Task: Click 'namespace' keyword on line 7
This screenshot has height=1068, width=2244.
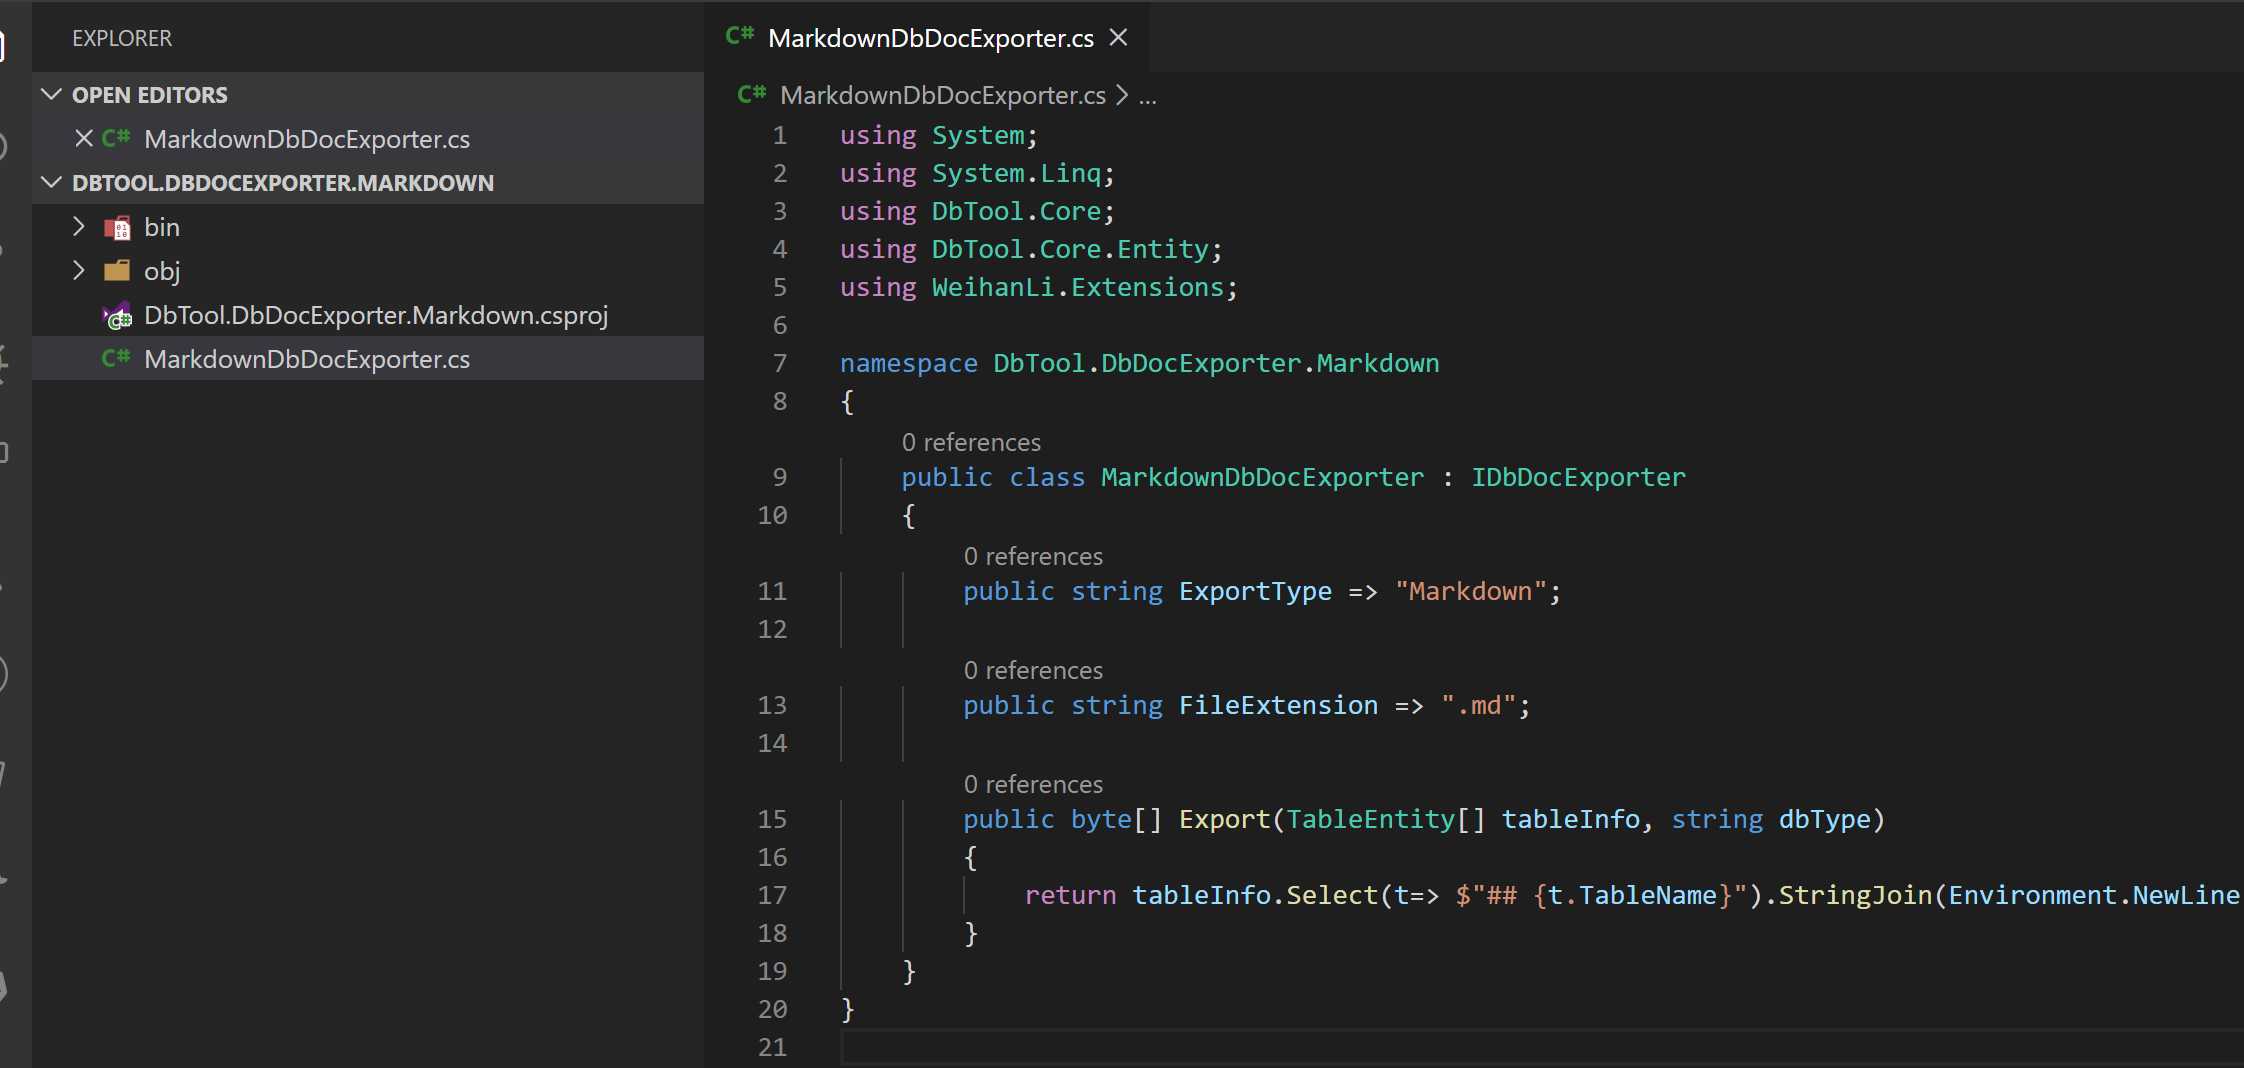Action: 909,363
